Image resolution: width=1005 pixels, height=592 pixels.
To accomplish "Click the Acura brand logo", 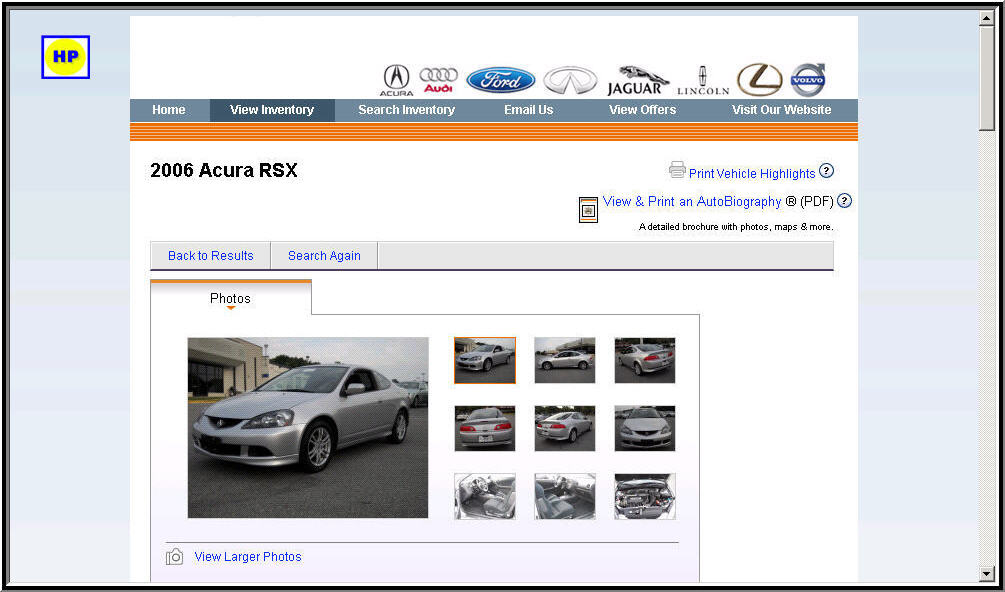I will coord(396,81).
